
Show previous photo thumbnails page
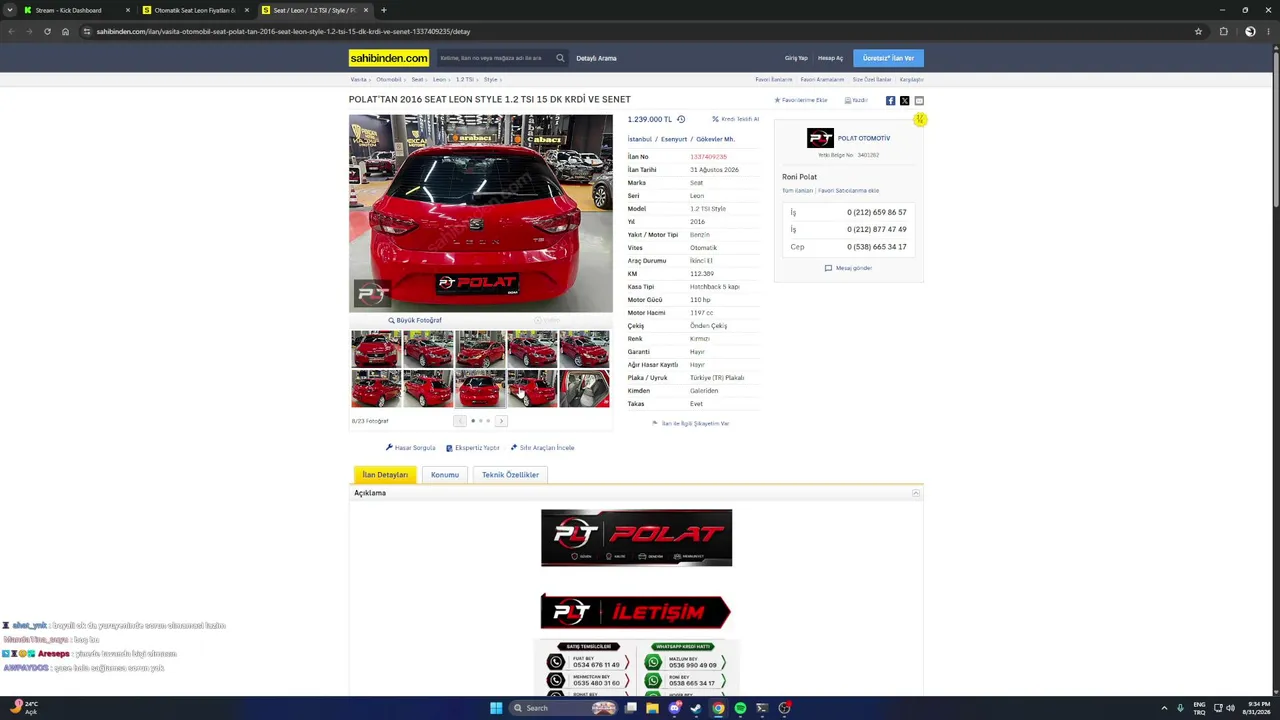click(460, 421)
